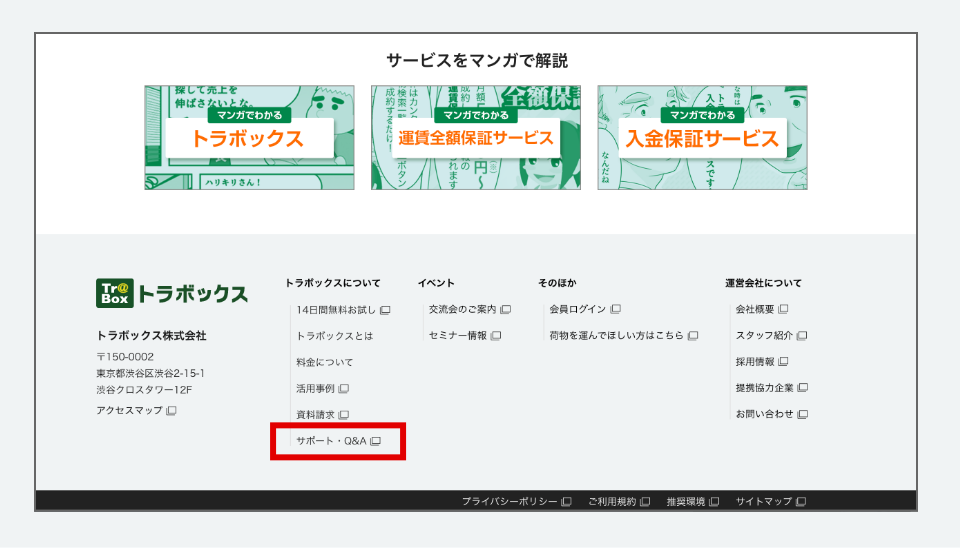Open ご利用規約 in bottom bar
The height and width of the screenshot is (548, 960).
(x=612, y=501)
